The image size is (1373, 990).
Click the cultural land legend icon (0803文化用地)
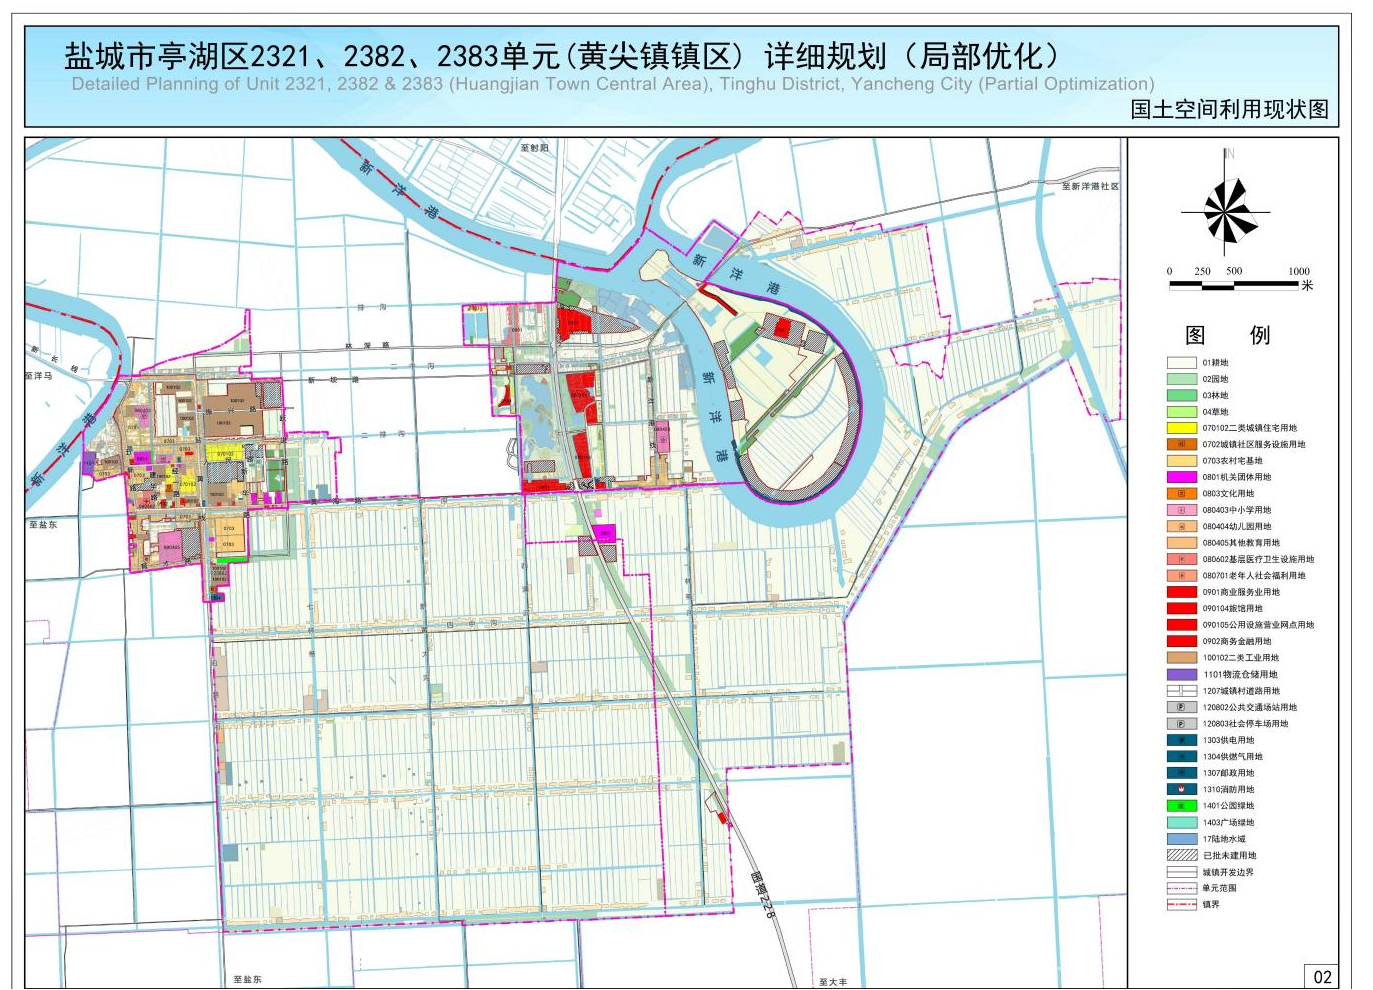click(x=1181, y=494)
